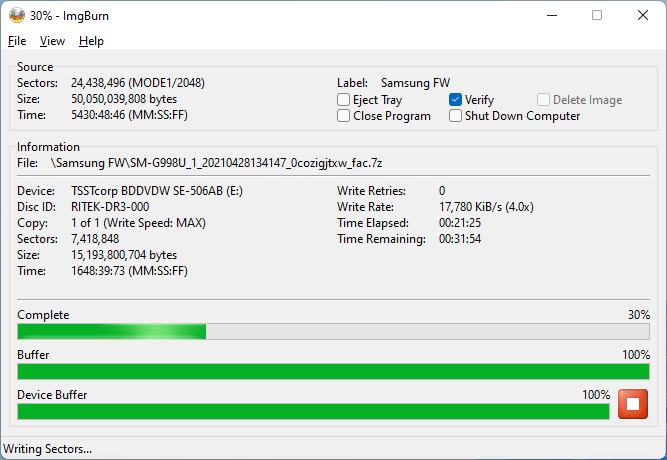Open the File menu
The width and height of the screenshot is (667, 460).
(x=17, y=41)
